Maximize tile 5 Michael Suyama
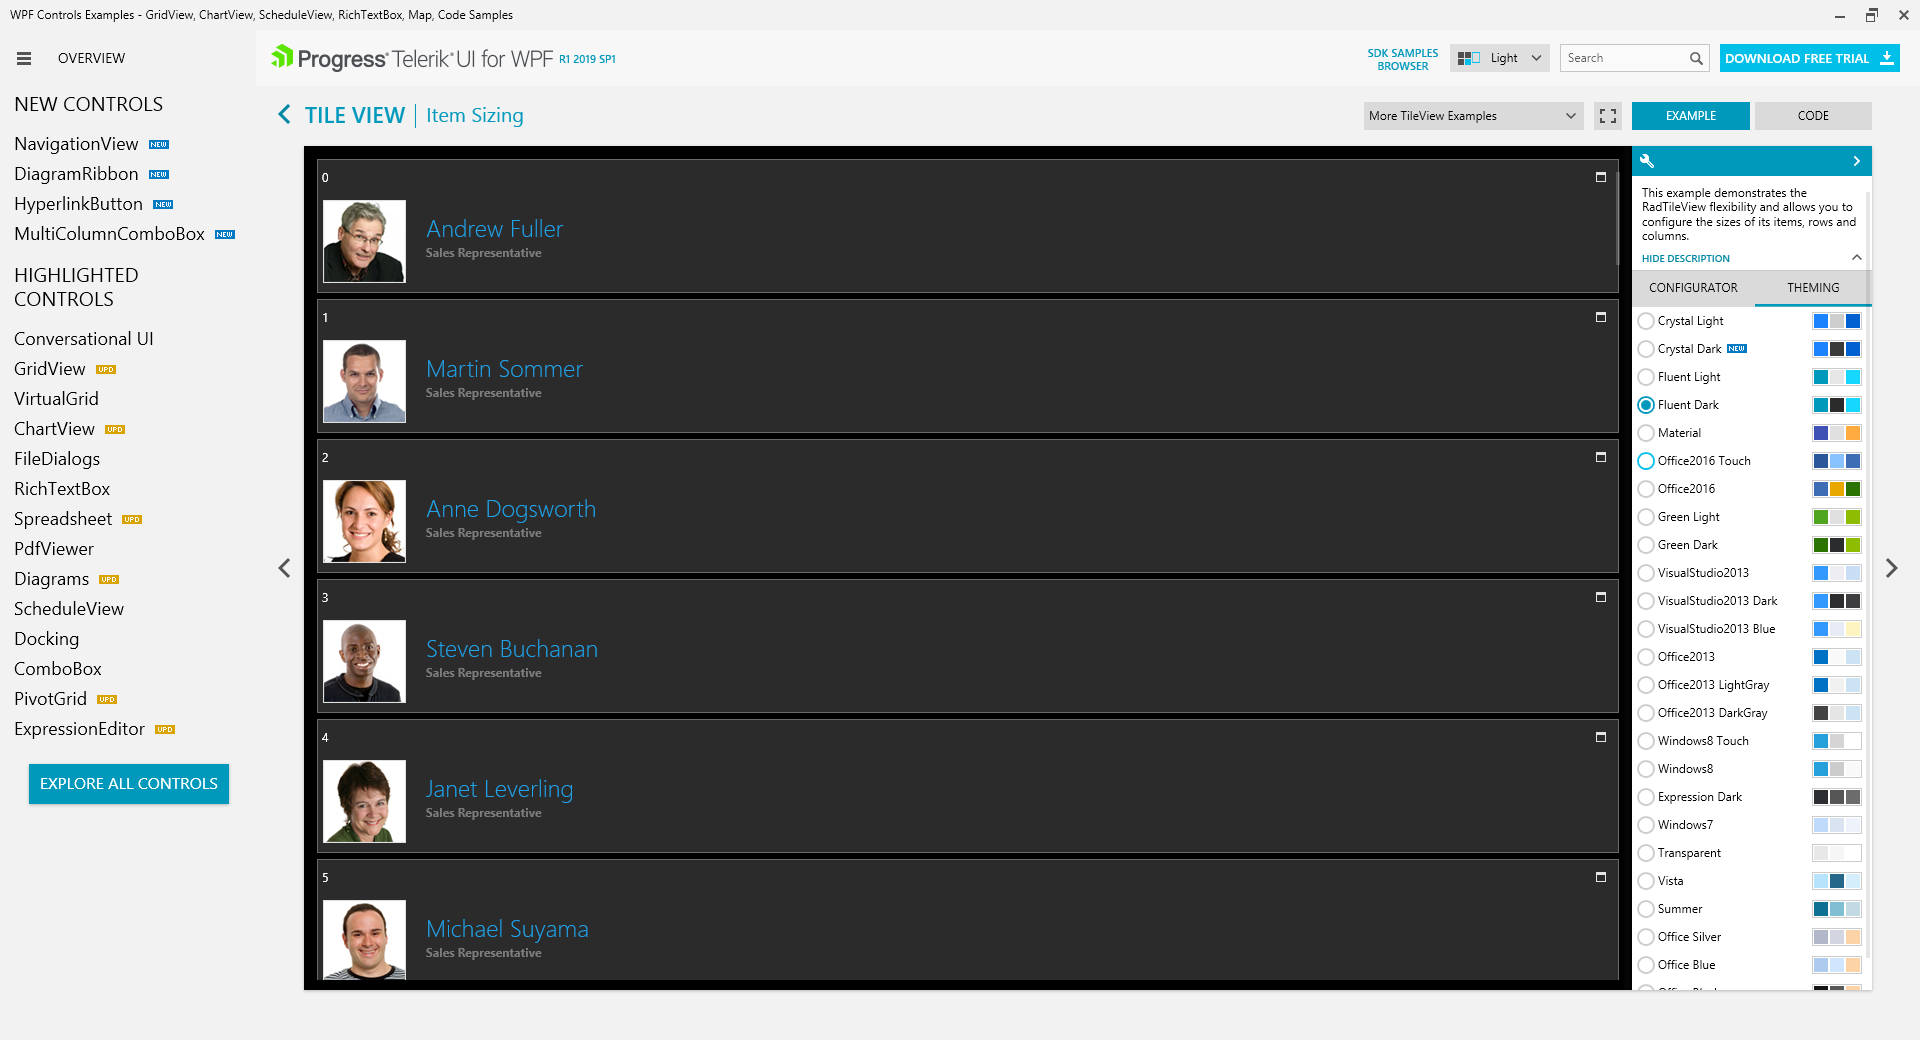The height and width of the screenshot is (1040, 1920). (1601, 877)
